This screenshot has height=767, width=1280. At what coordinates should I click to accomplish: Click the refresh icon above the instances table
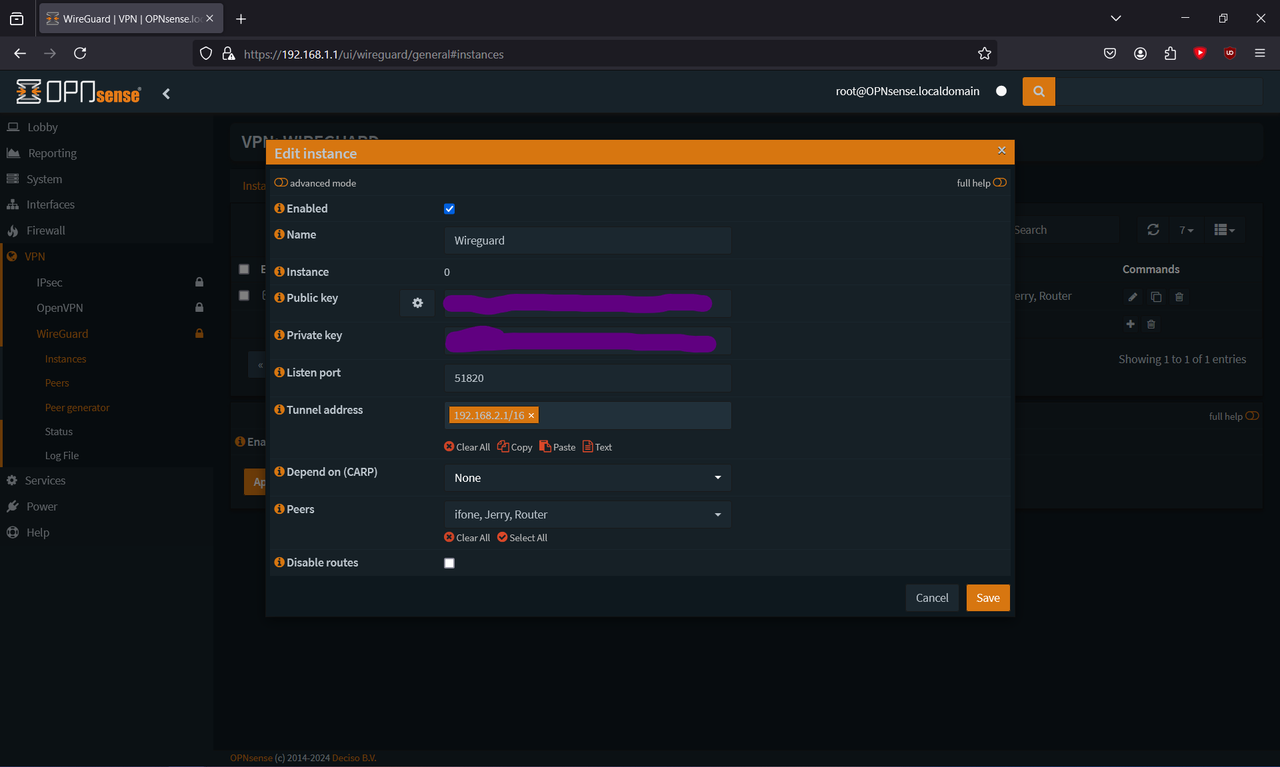click(x=1152, y=229)
